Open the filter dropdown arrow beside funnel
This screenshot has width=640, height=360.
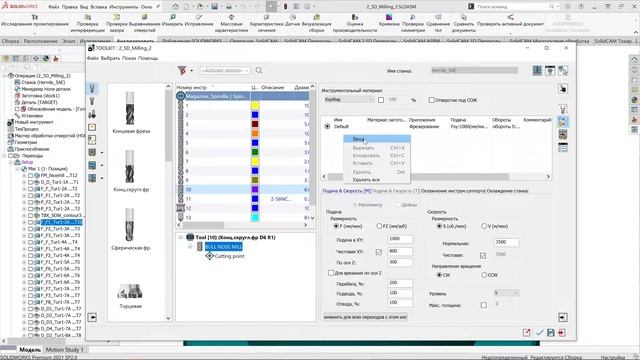(x=191, y=71)
